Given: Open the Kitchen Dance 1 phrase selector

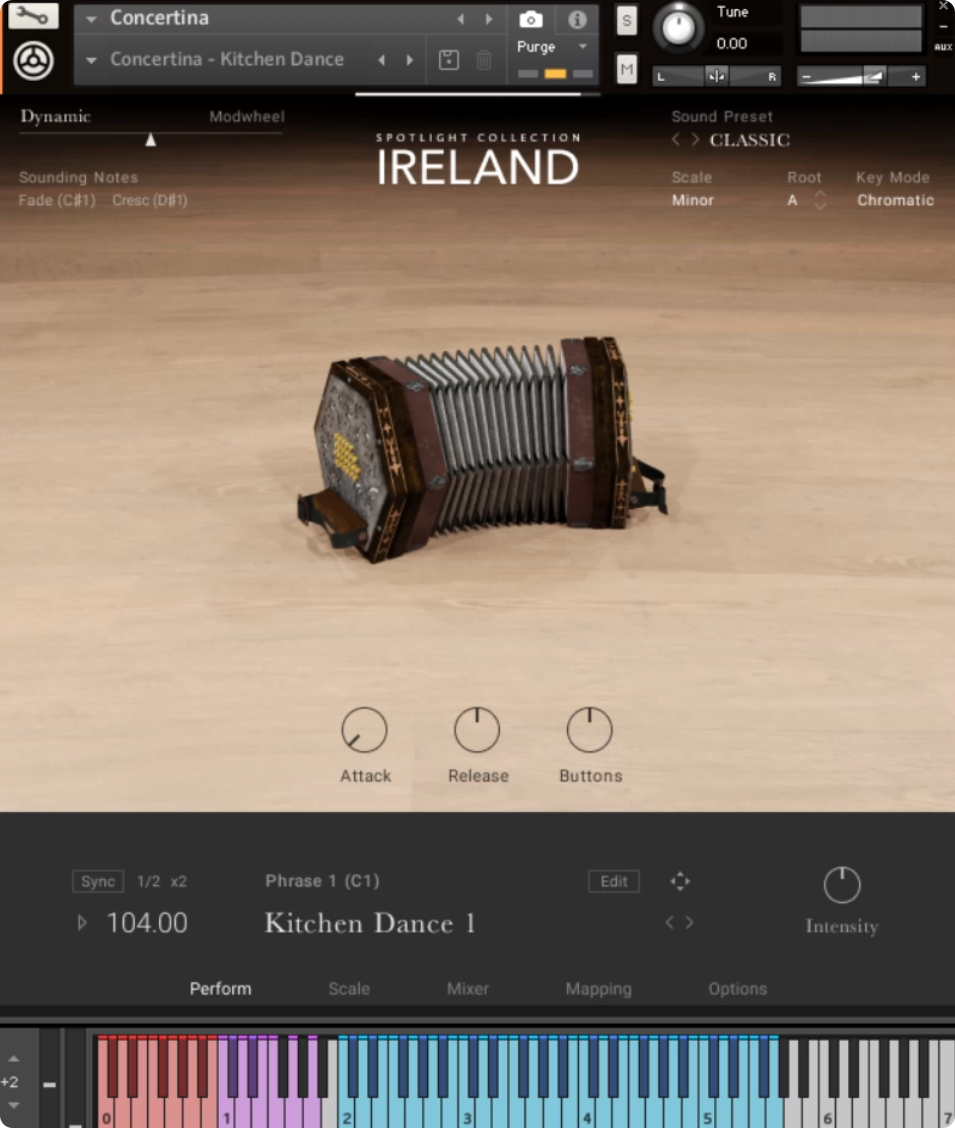Looking at the screenshot, I should [x=370, y=923].
